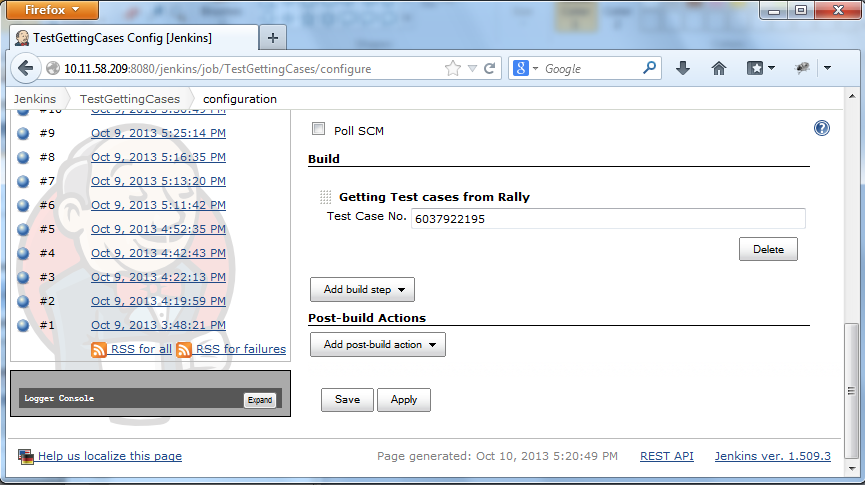This screenshot has height=485, width=865.
Task: Open the REST API link
Action: [667, 456]
